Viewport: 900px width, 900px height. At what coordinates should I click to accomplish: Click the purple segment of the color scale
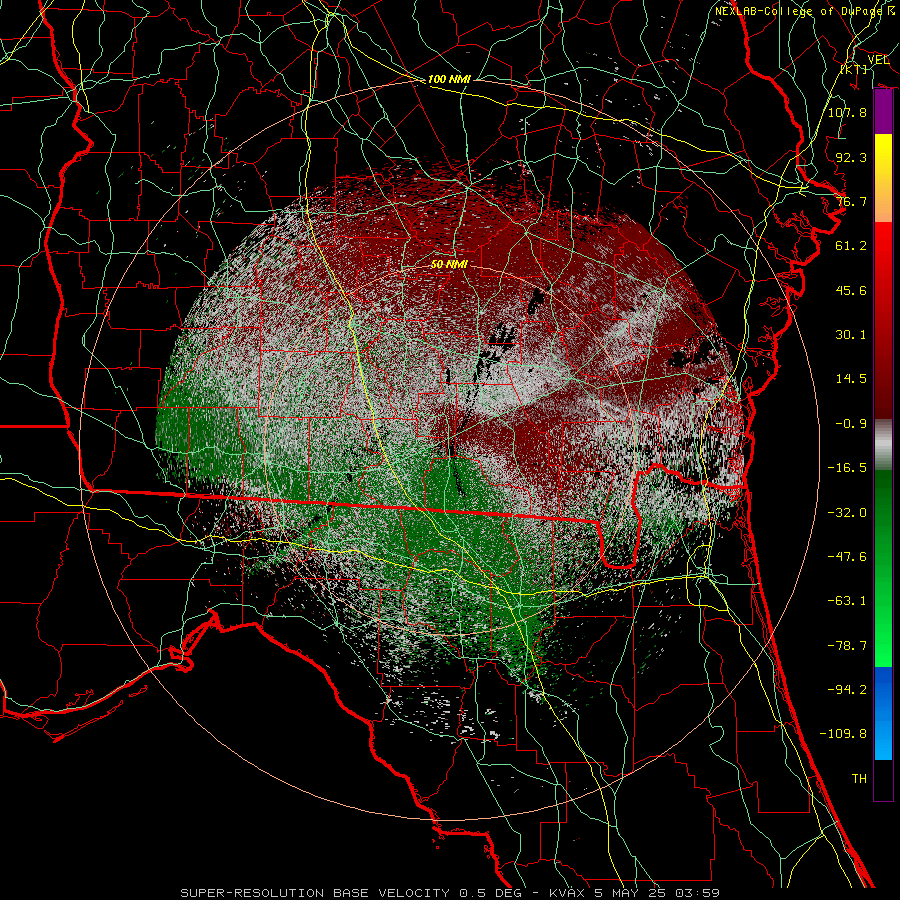(883, 112)
